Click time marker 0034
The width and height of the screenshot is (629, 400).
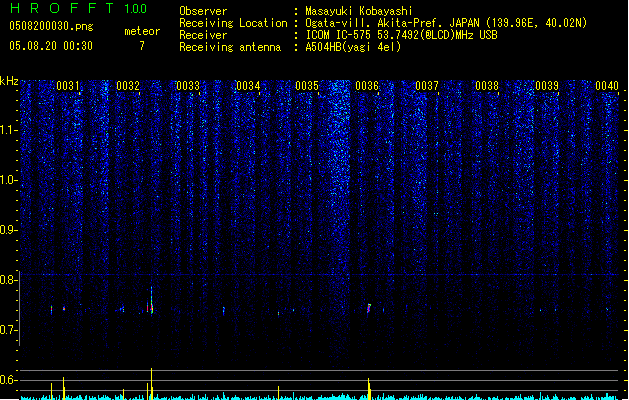point(248,86)
